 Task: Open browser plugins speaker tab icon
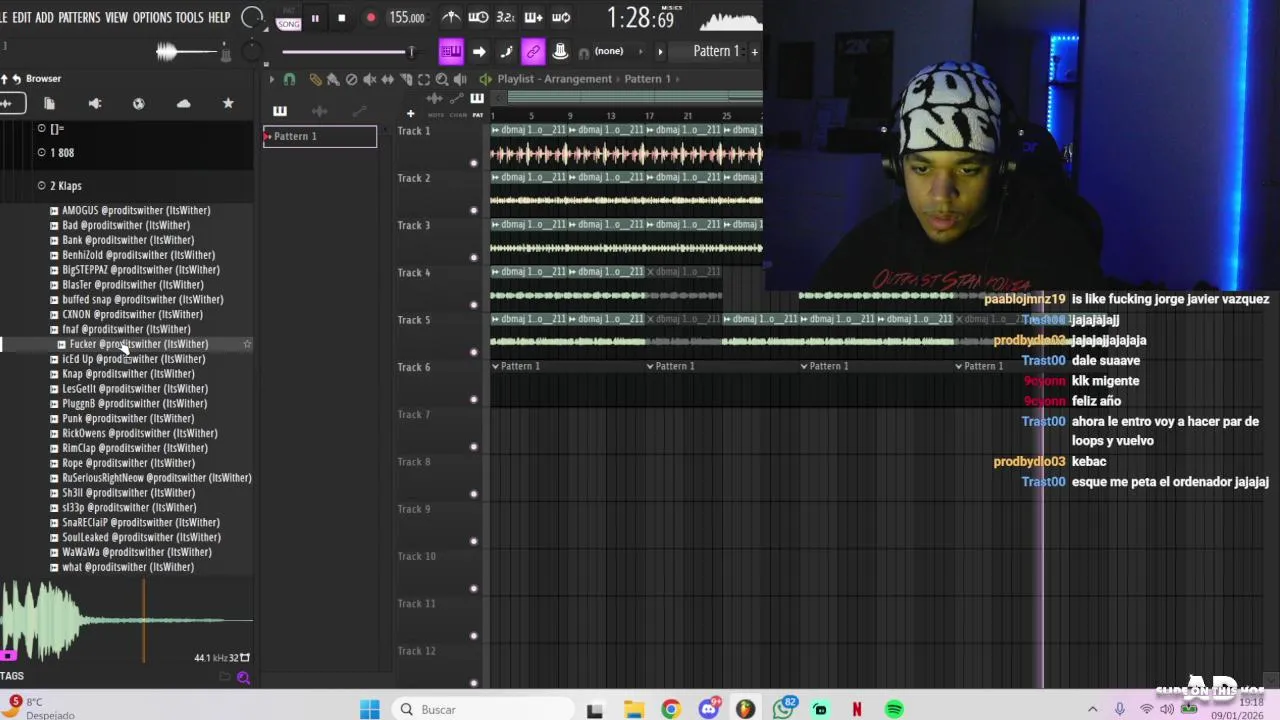point(95,103)
